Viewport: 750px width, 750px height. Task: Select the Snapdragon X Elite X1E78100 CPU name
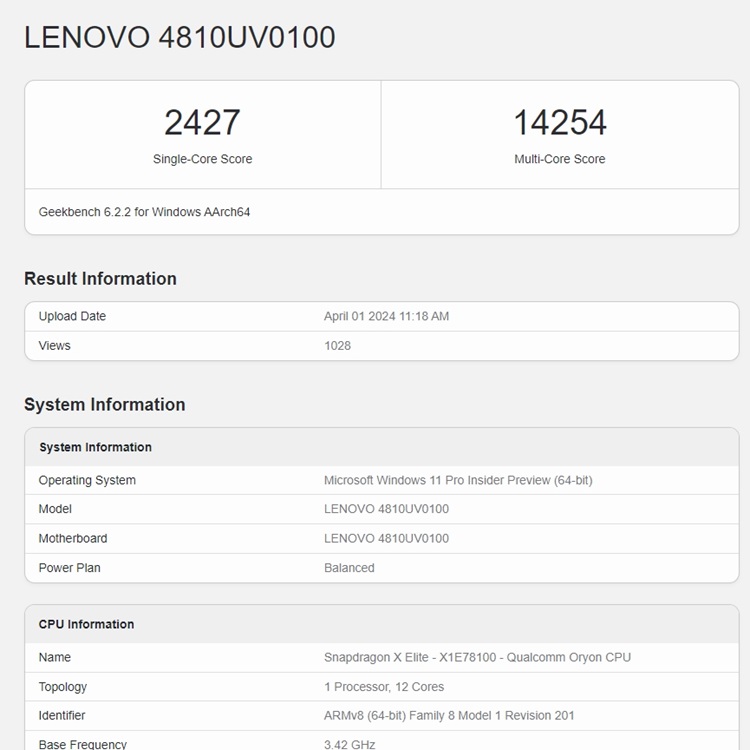pyautogui.click(x=477, y=657)
